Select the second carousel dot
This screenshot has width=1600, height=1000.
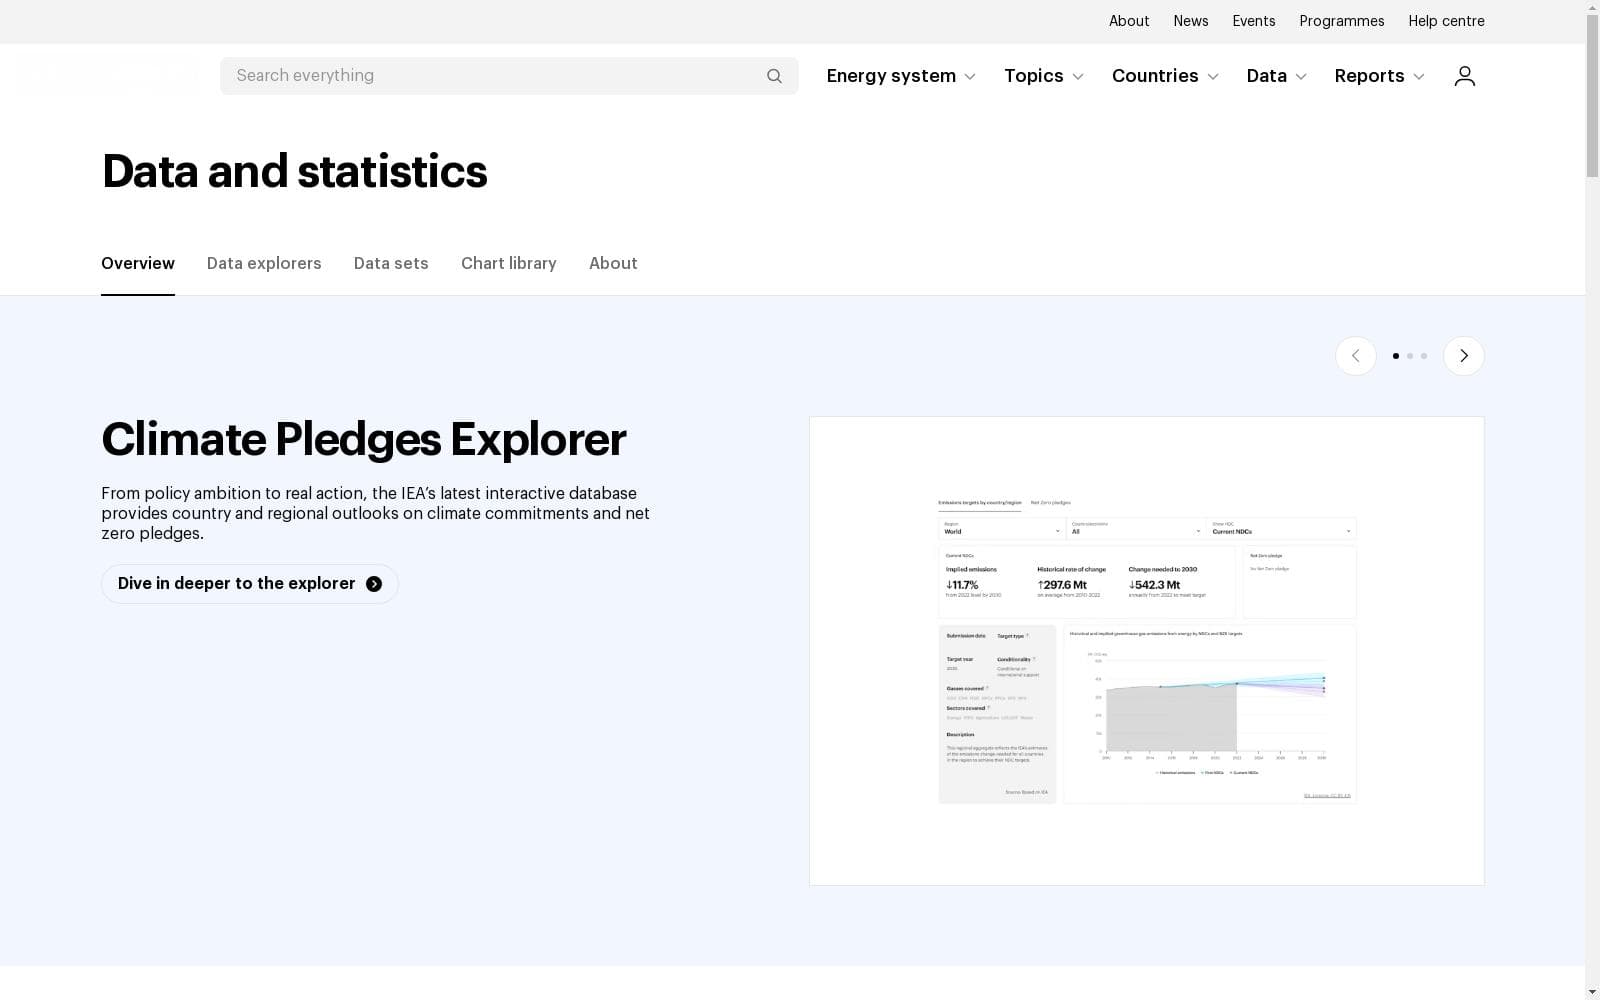(1410, 356)
